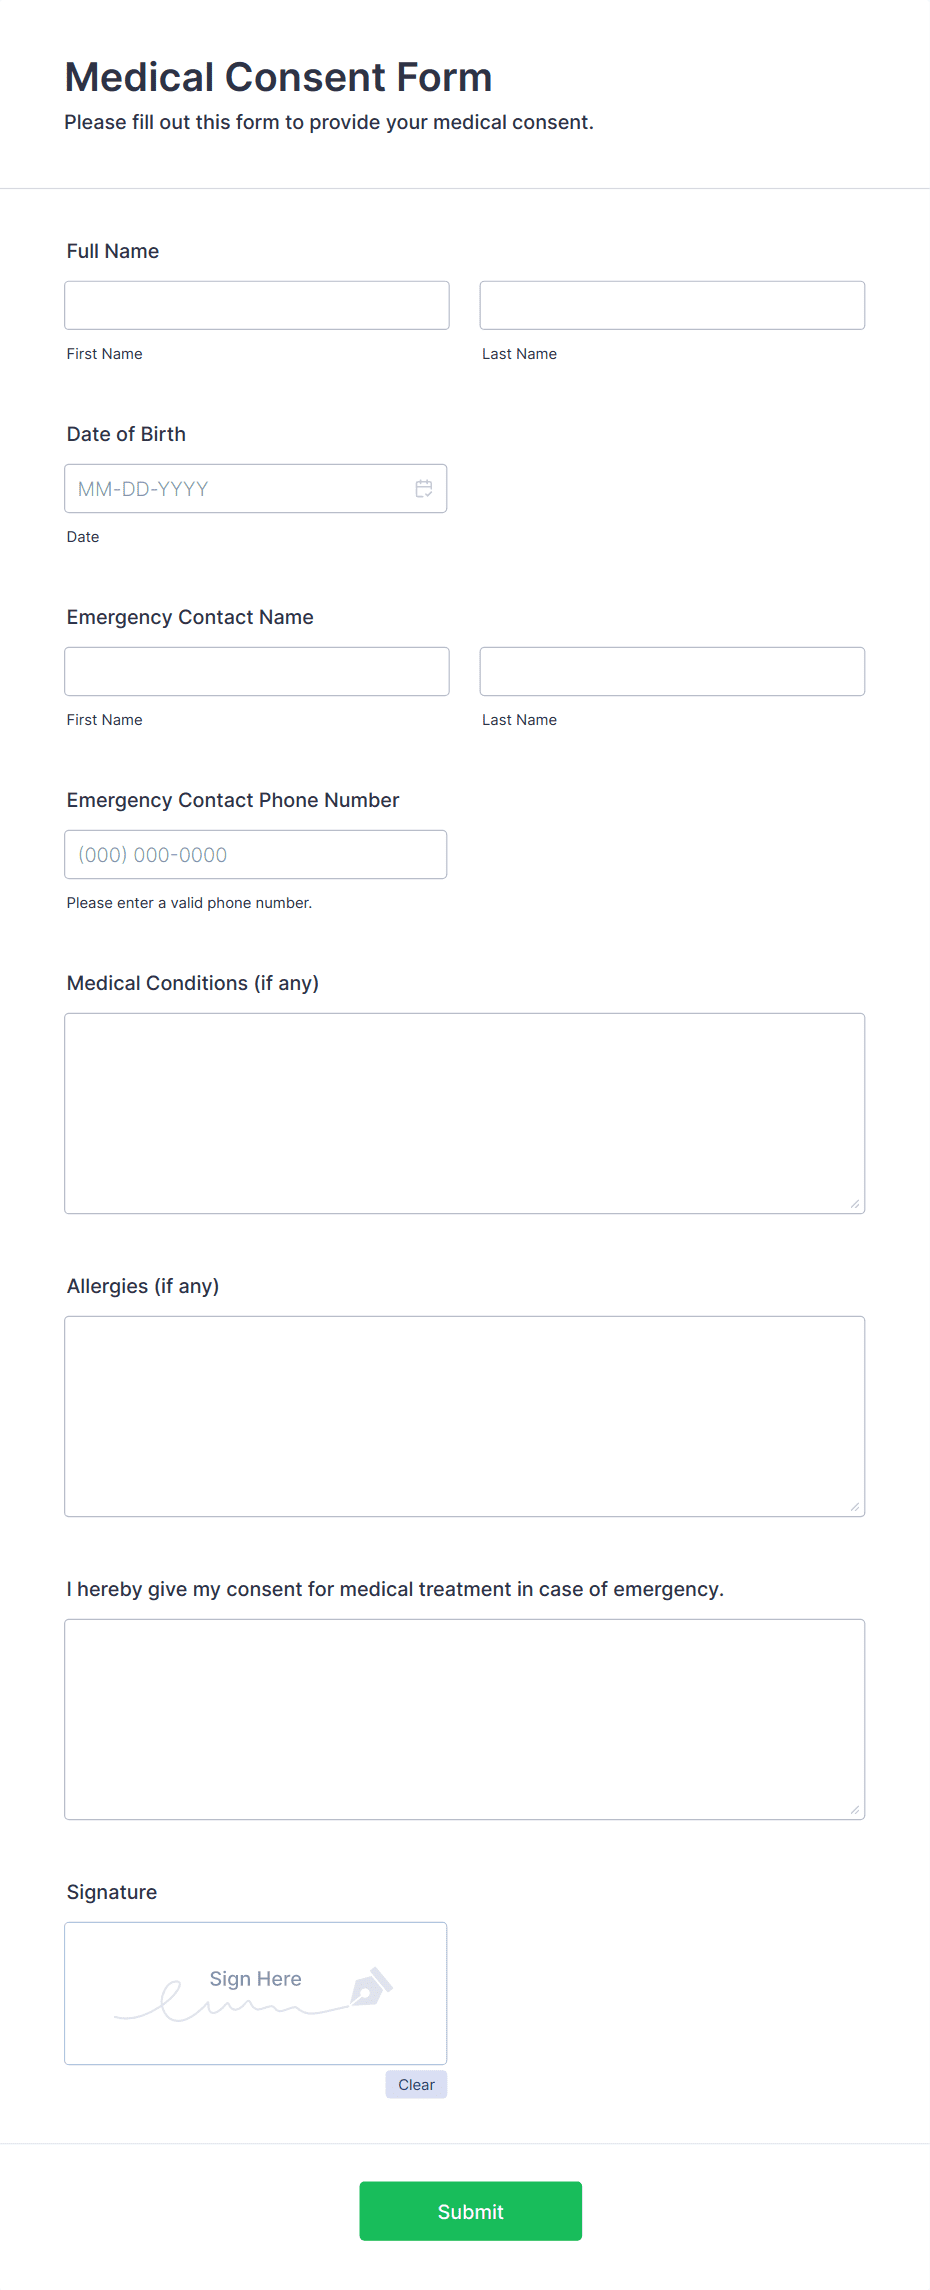Click the Date of Birth label
The image size is (930, 2290).
click(x=126, y=434)
